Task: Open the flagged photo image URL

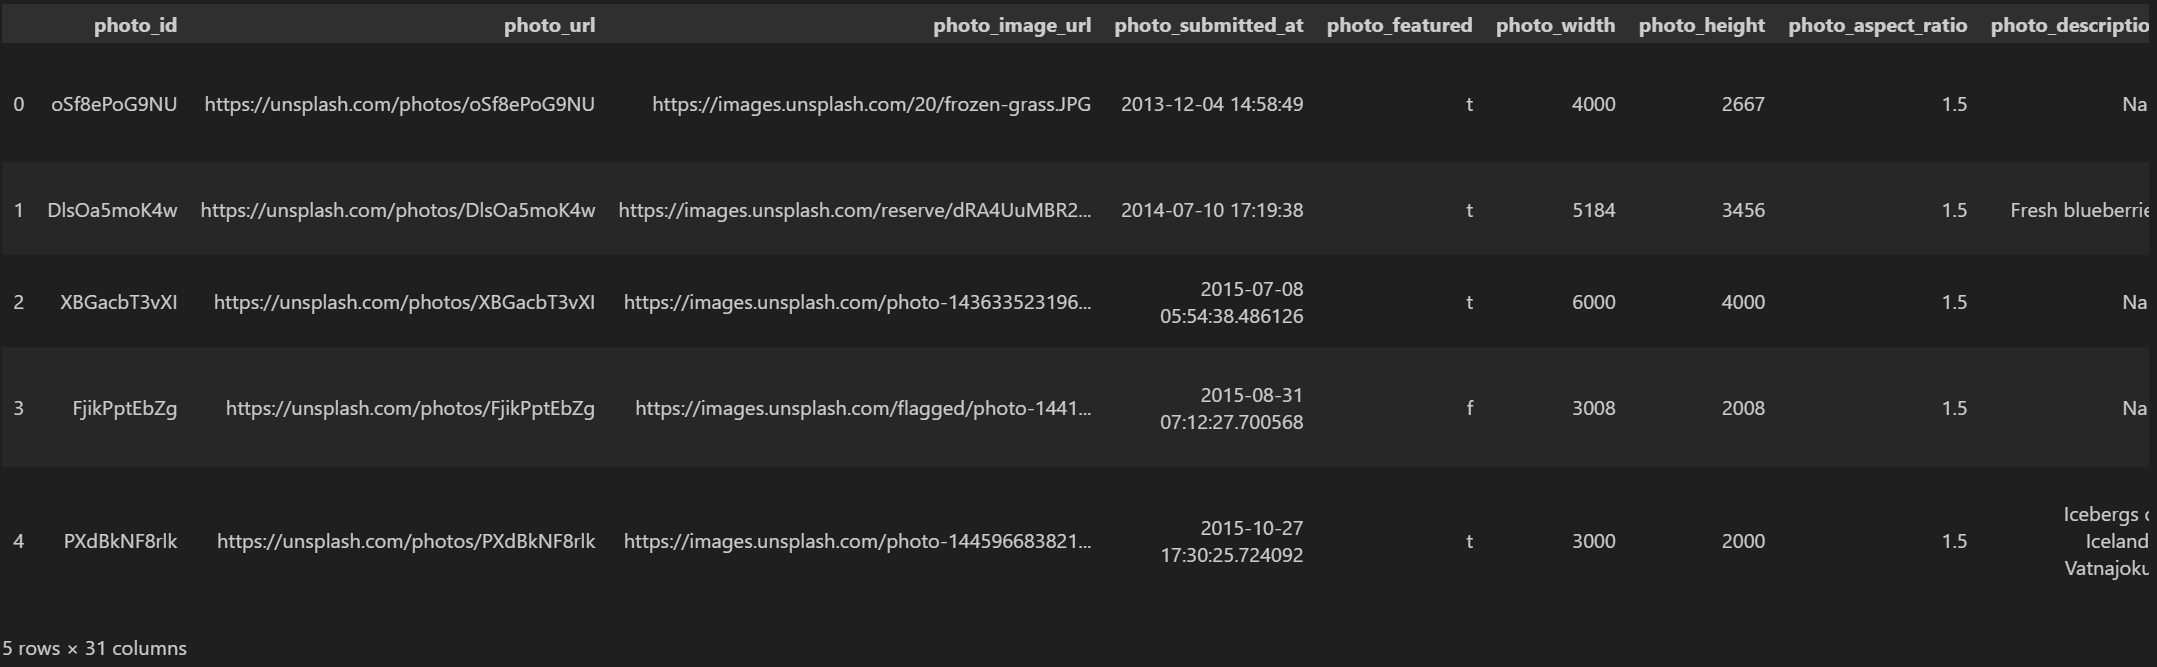Action: click(863, 408)
